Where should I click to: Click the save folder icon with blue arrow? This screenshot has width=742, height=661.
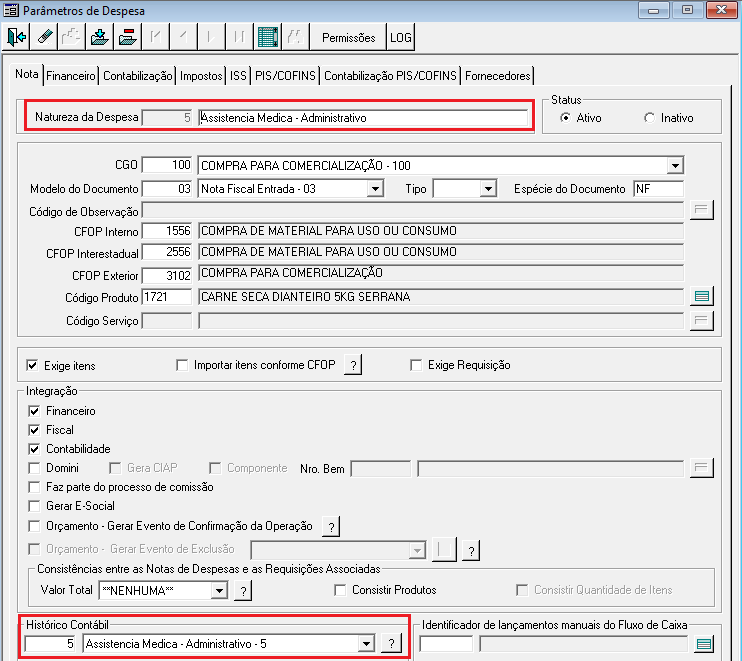(x=99, y=37)
